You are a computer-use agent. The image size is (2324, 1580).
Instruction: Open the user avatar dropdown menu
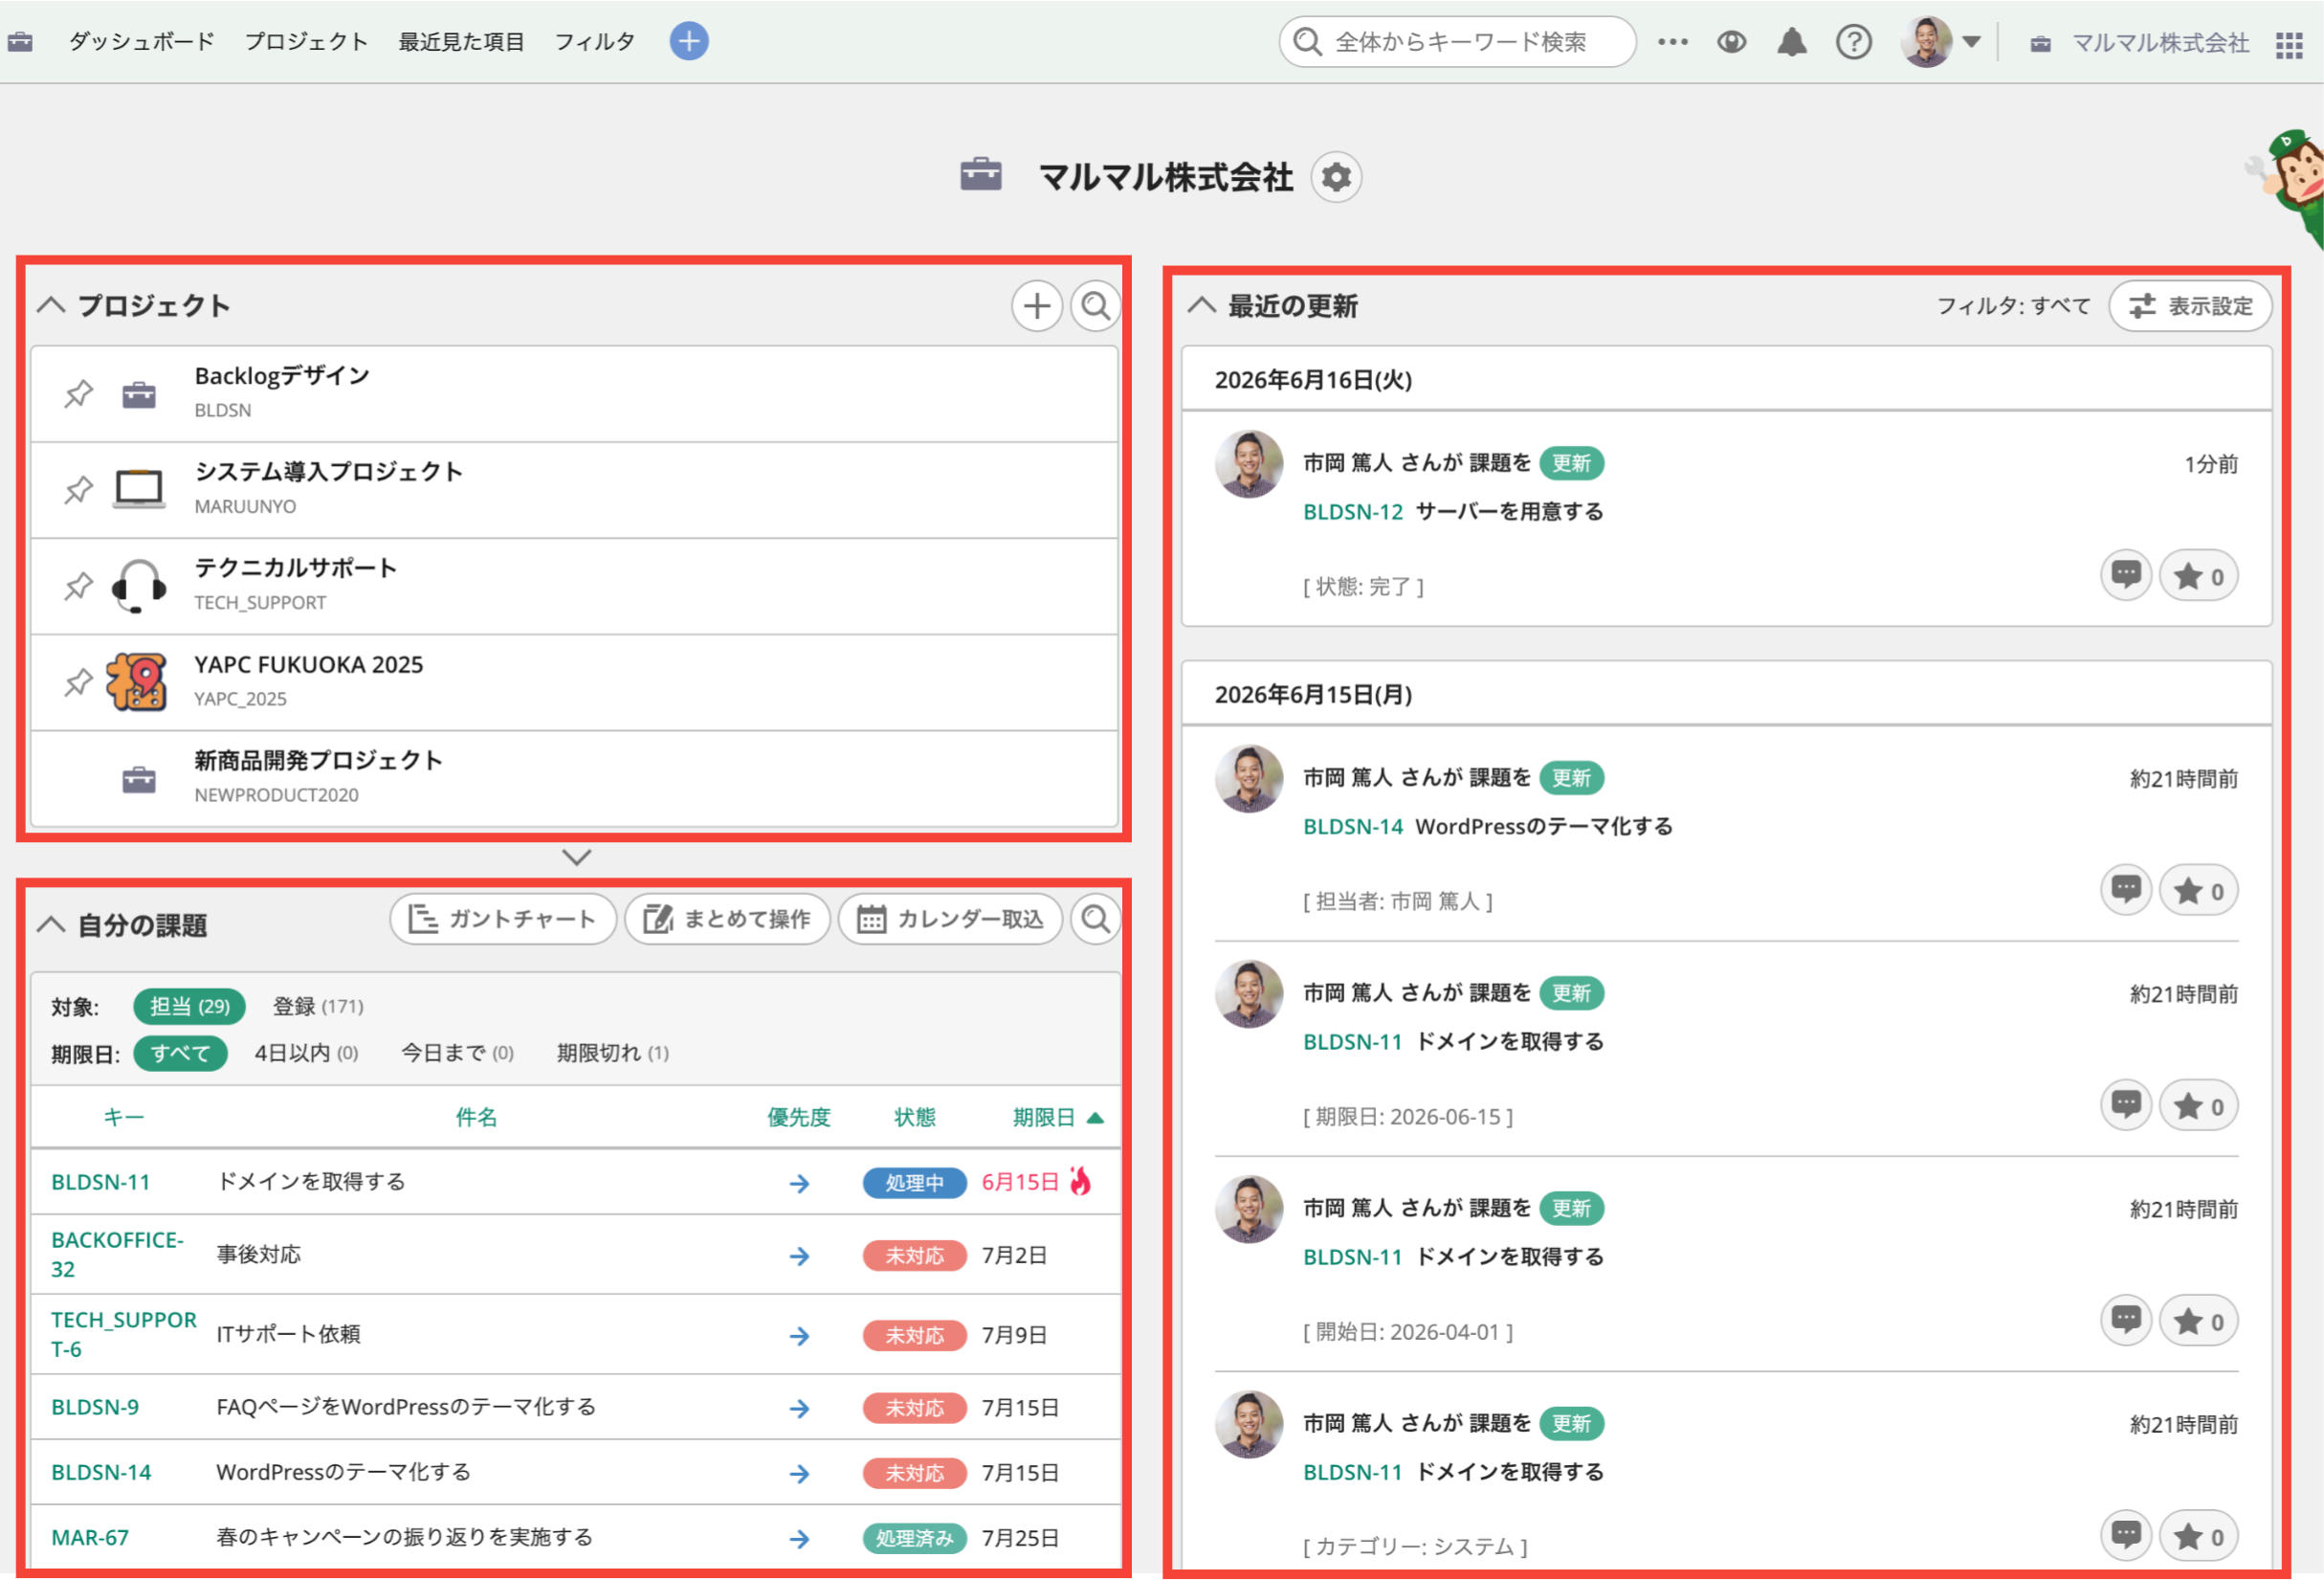click(x=1941, y=42)
